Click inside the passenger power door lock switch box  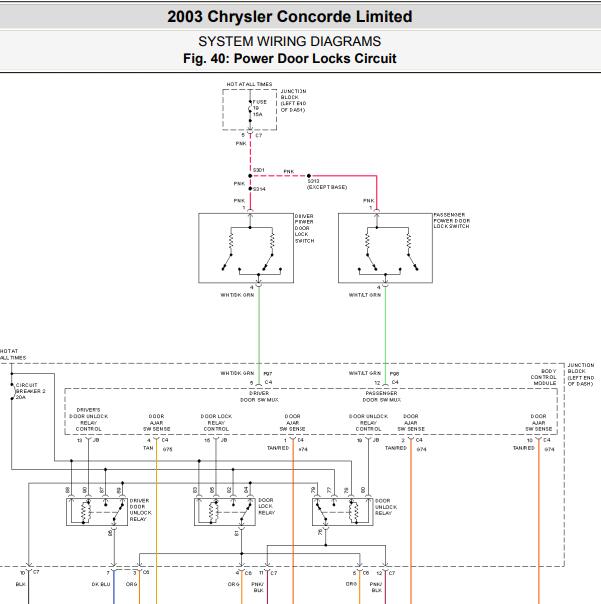click(385, 248)
